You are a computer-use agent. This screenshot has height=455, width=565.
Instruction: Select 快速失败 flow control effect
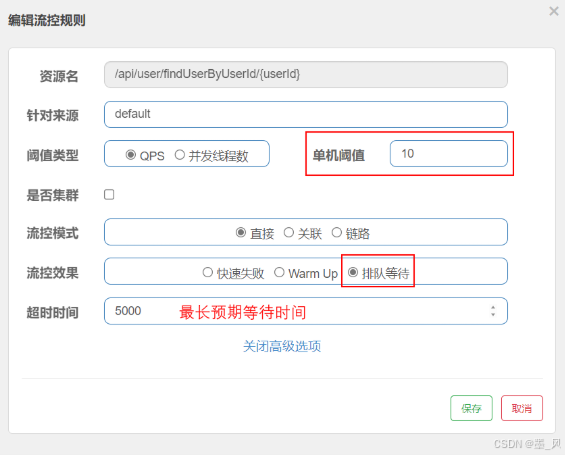coord(208,272)
